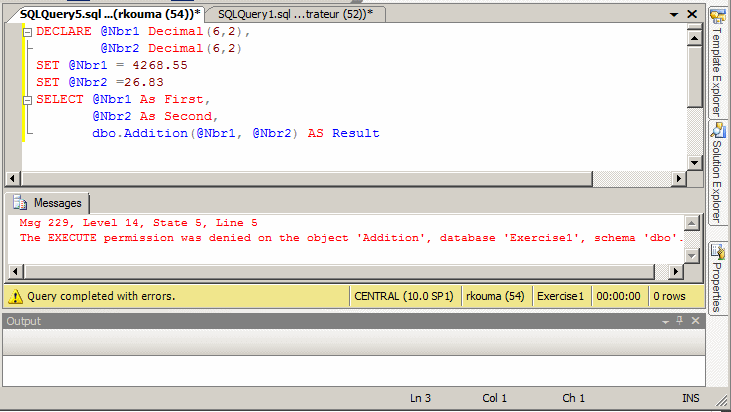The width and height of the screenshot is (731, 412).
Task: Click the rkouma (54) login status
Action: [495, 296]
